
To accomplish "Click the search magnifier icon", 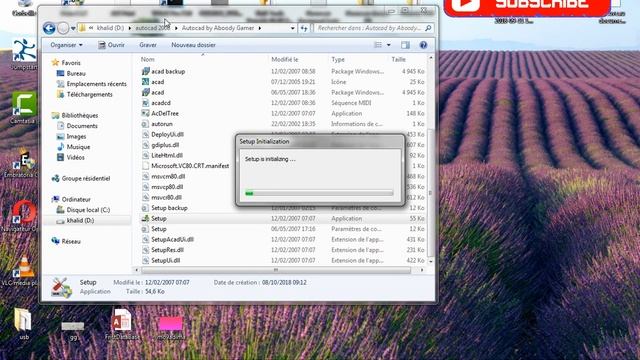I will 428,28.
